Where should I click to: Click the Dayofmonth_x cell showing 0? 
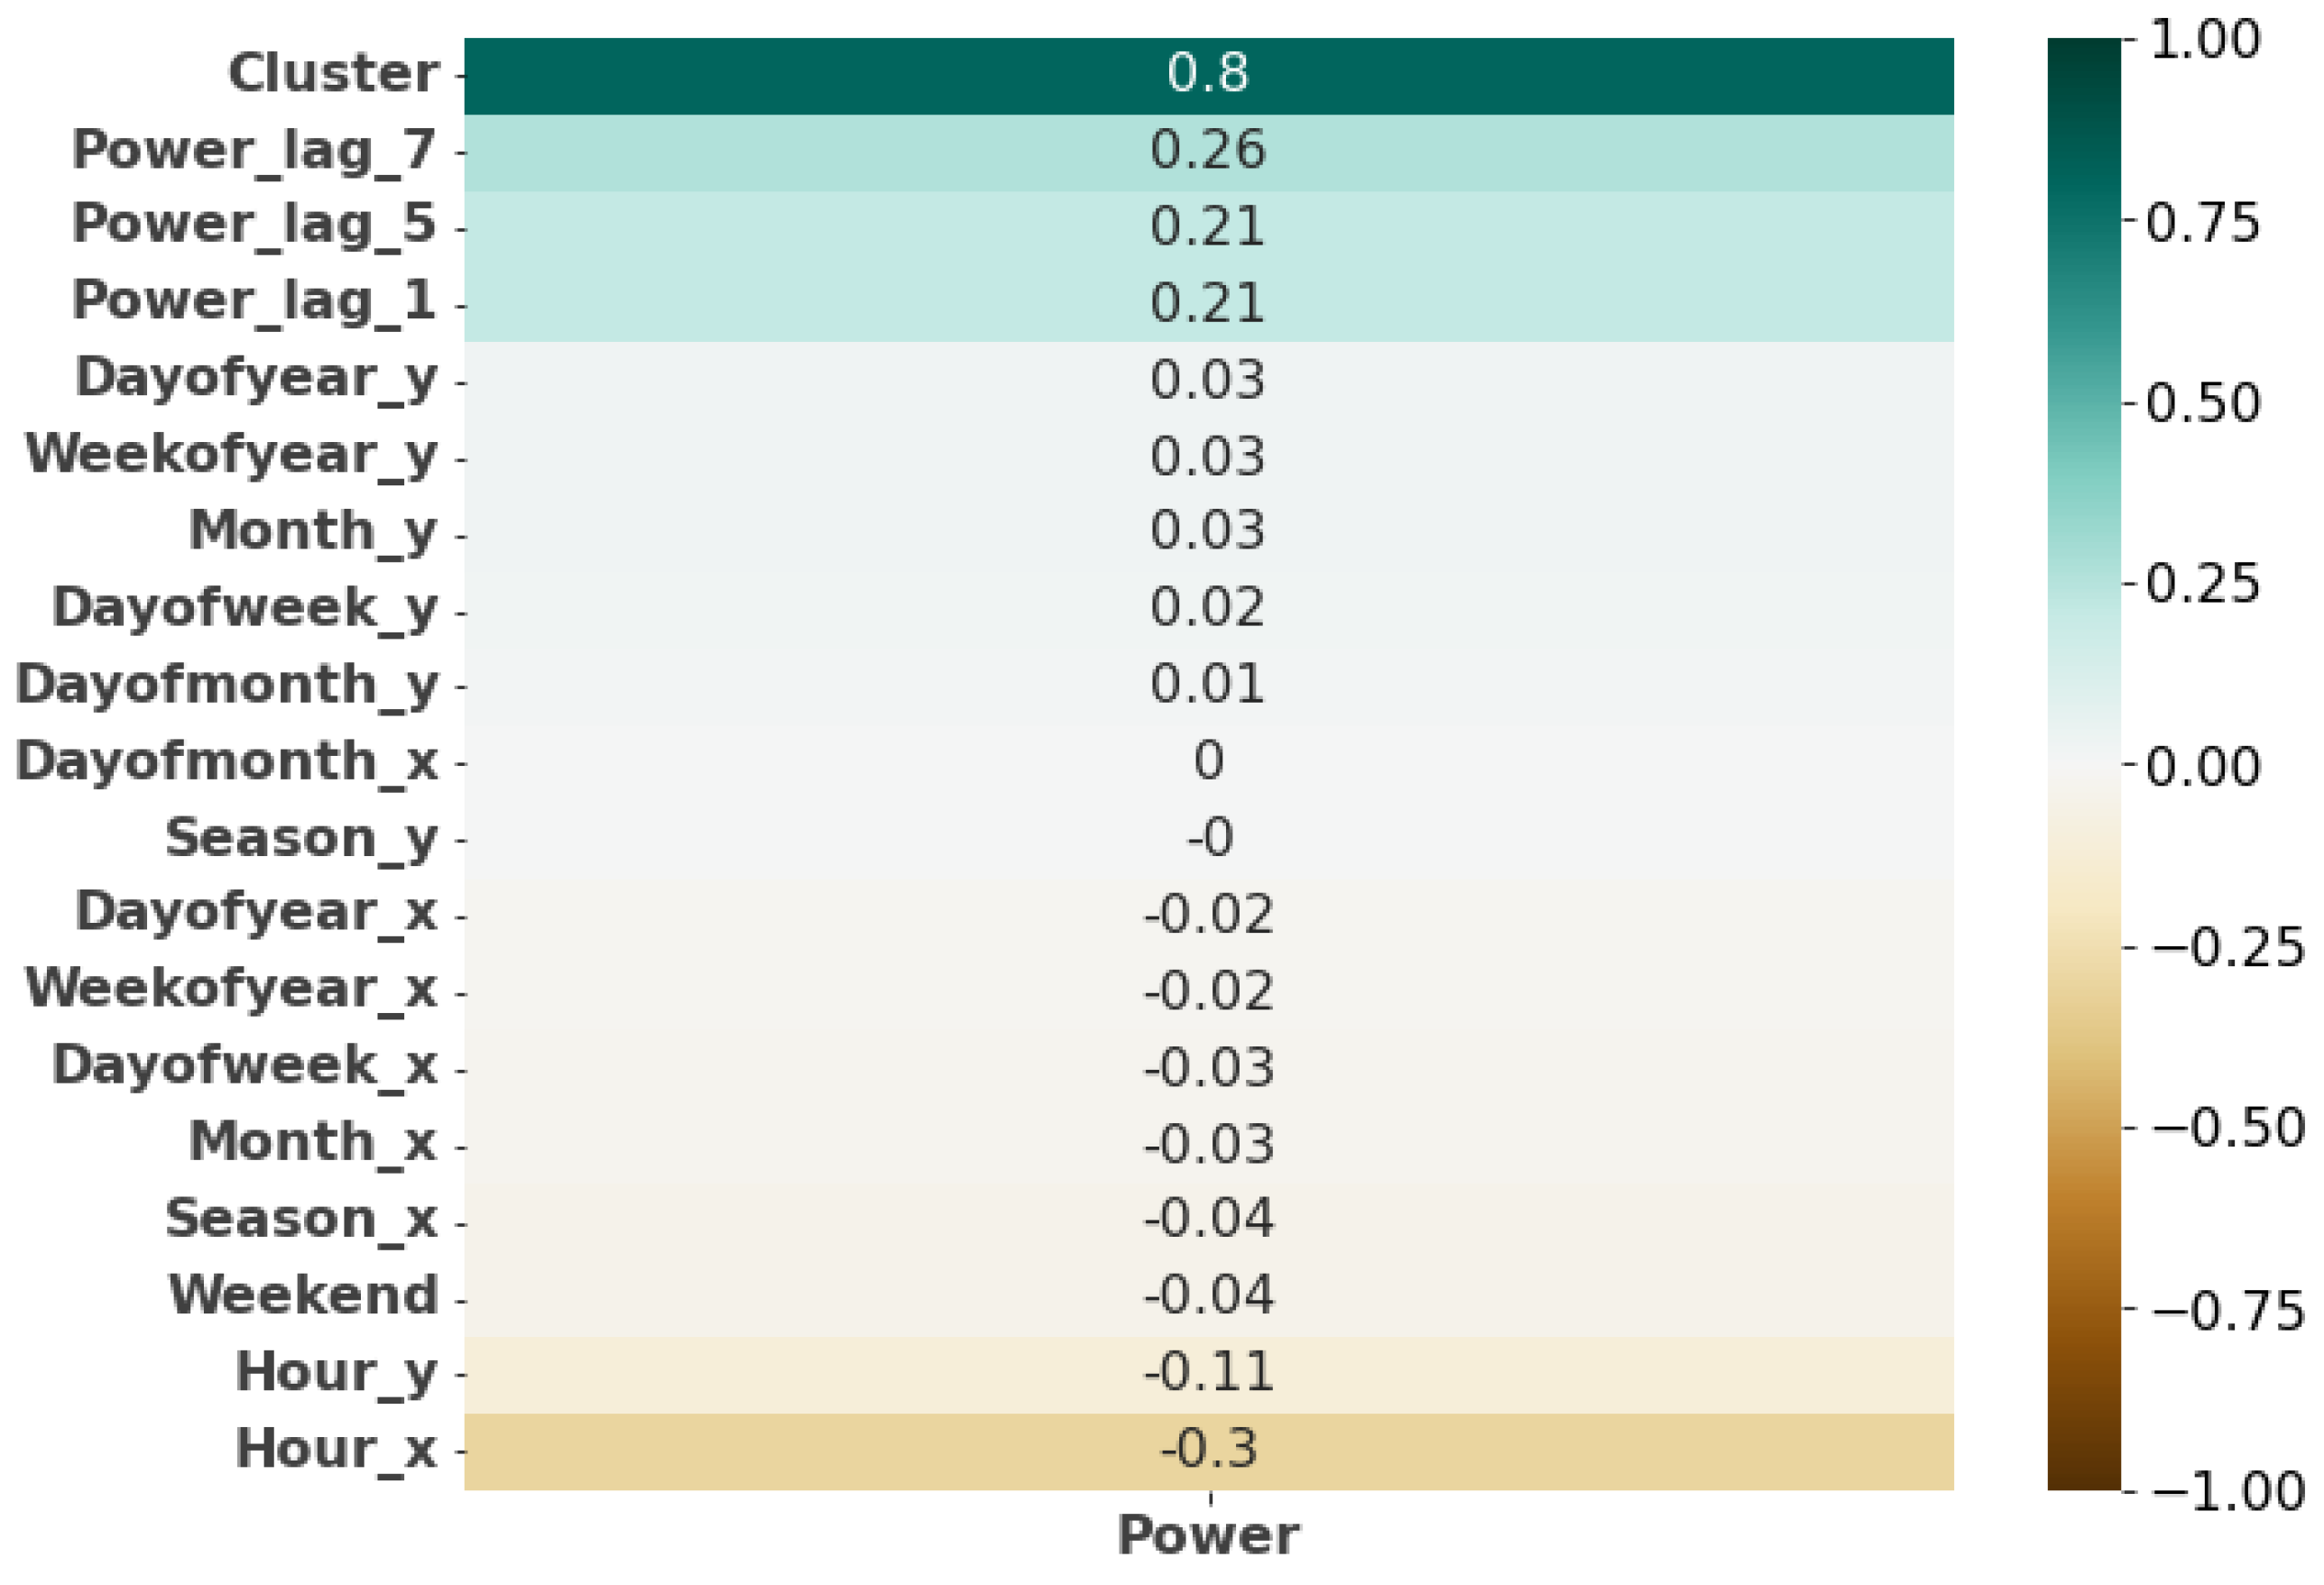click(1208, 762)
